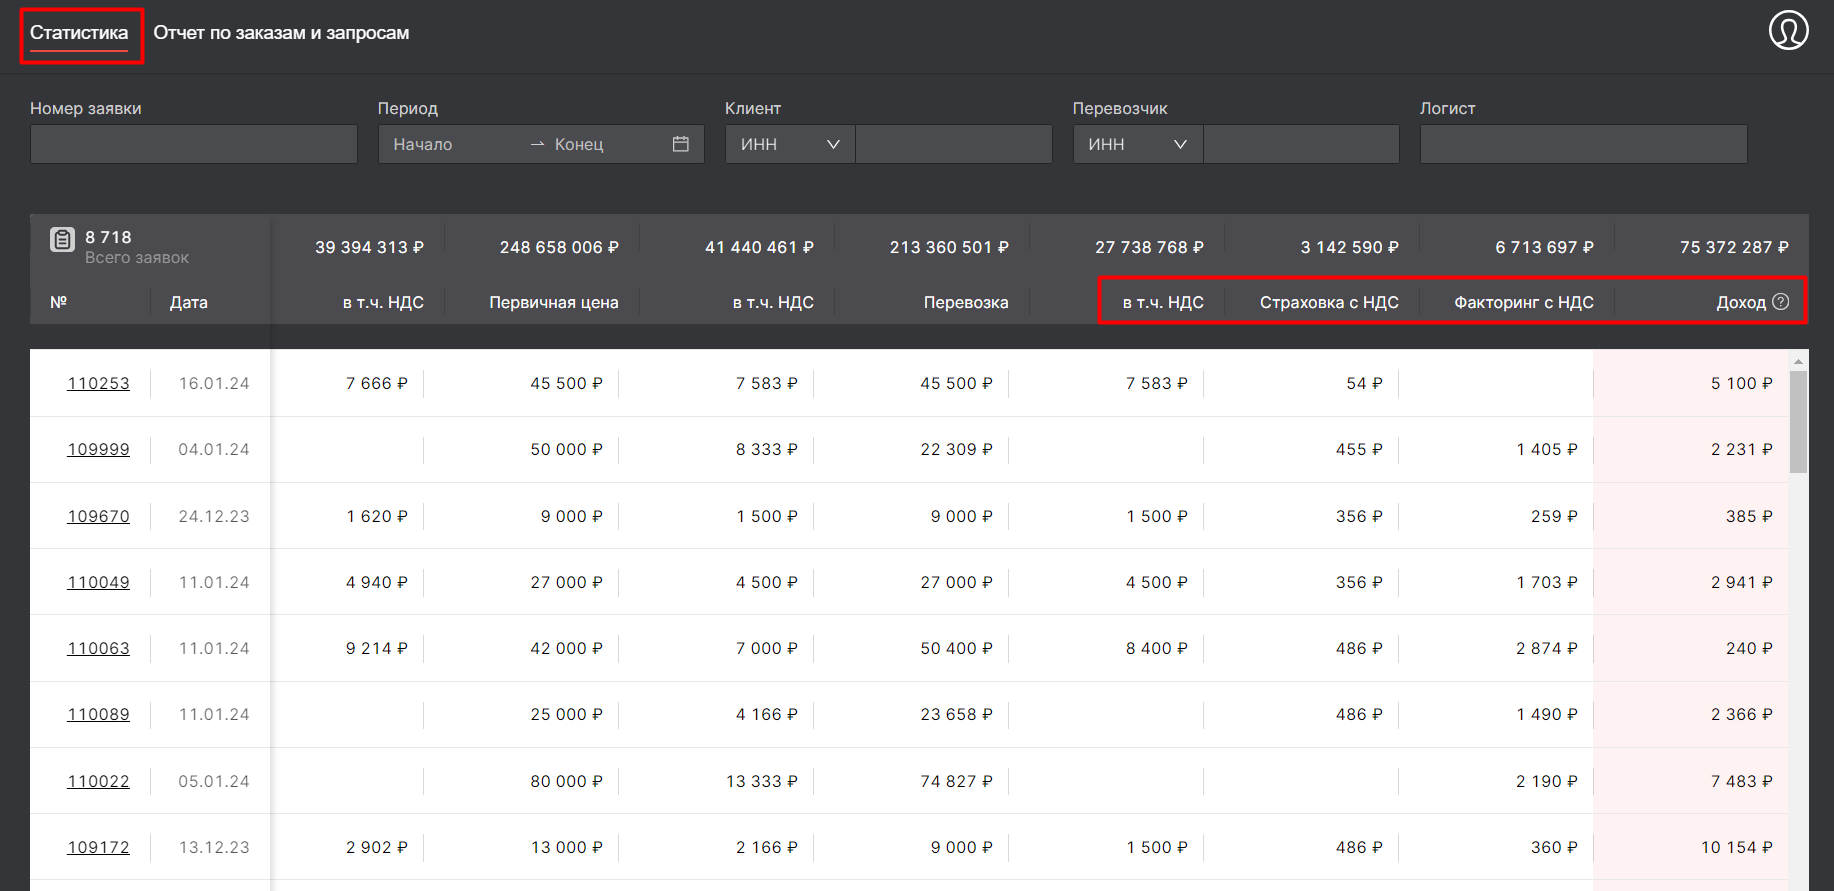
Task: Click the 8 718 total orders count
Action: tap(108, 237)
